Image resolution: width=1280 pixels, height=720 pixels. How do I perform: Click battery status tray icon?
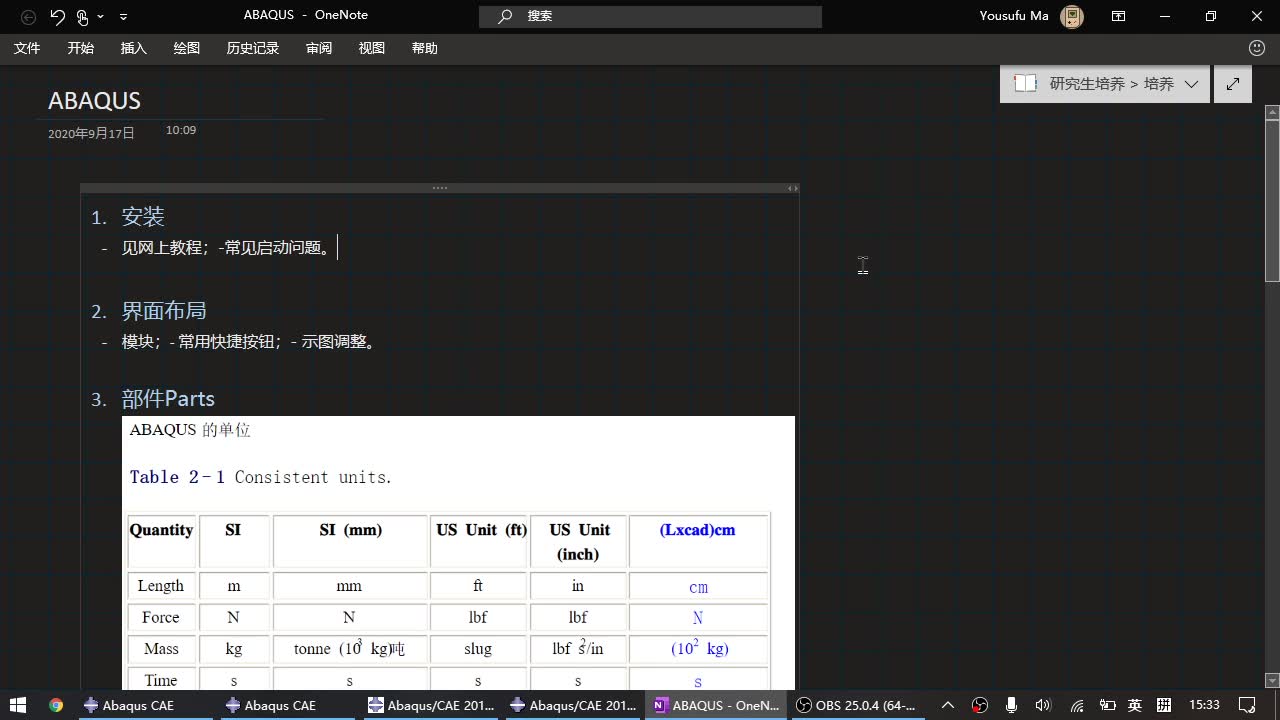tap(1107, 705)
